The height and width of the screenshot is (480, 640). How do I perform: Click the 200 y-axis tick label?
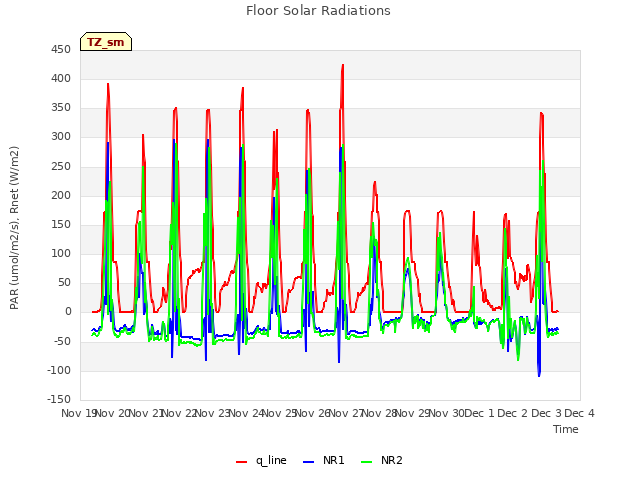pos(61,196)
